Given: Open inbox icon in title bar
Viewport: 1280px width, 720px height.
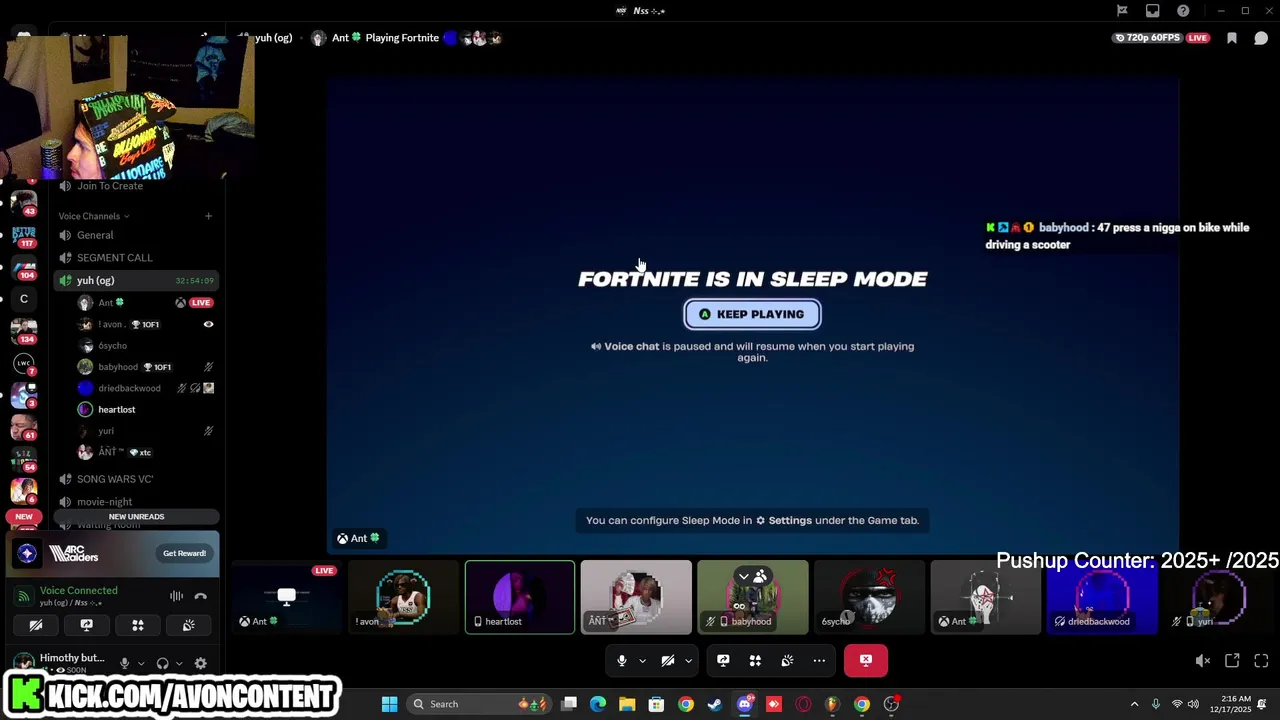Looking at the screenshot, I should tap(1153, 11).
